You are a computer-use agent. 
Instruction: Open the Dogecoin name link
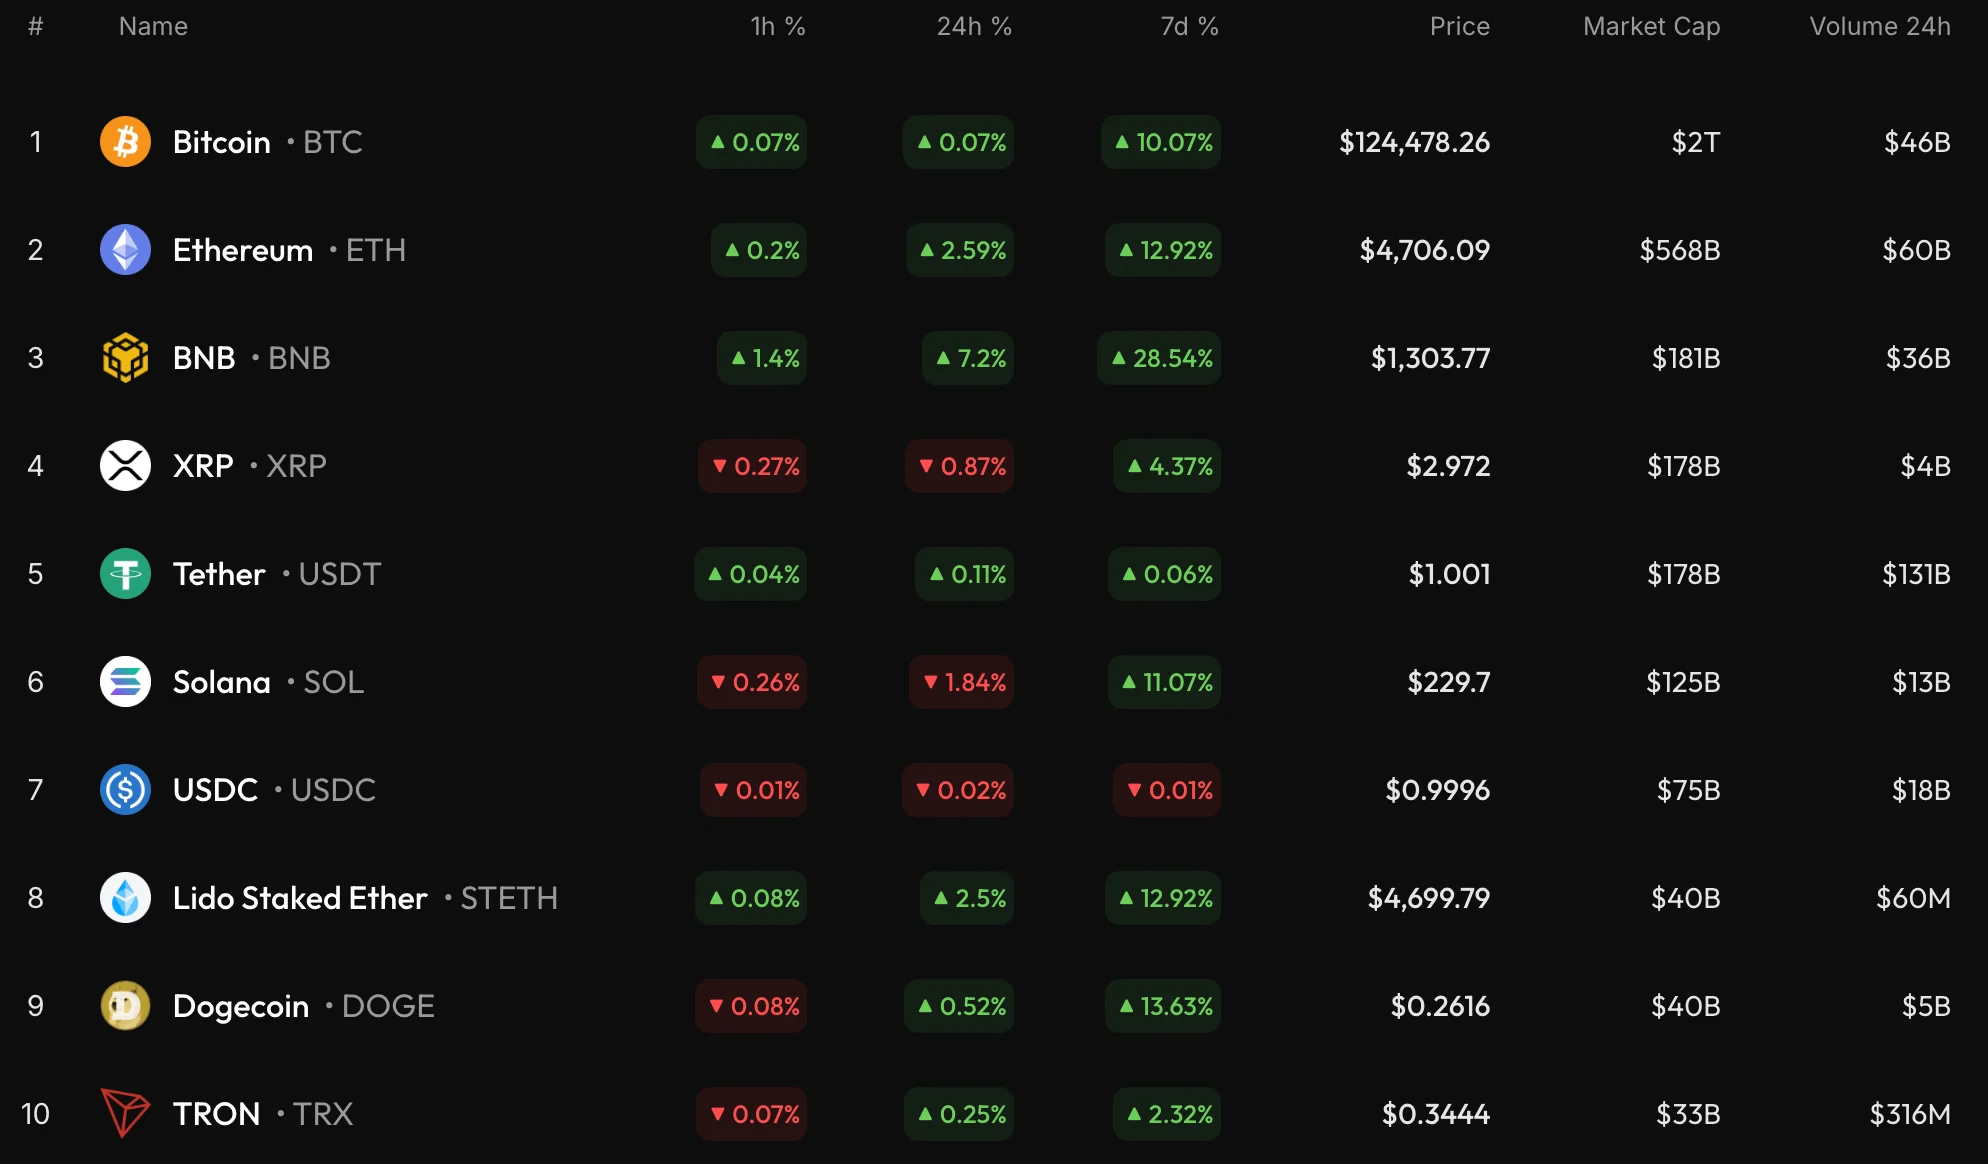[x=240, y=1006]
